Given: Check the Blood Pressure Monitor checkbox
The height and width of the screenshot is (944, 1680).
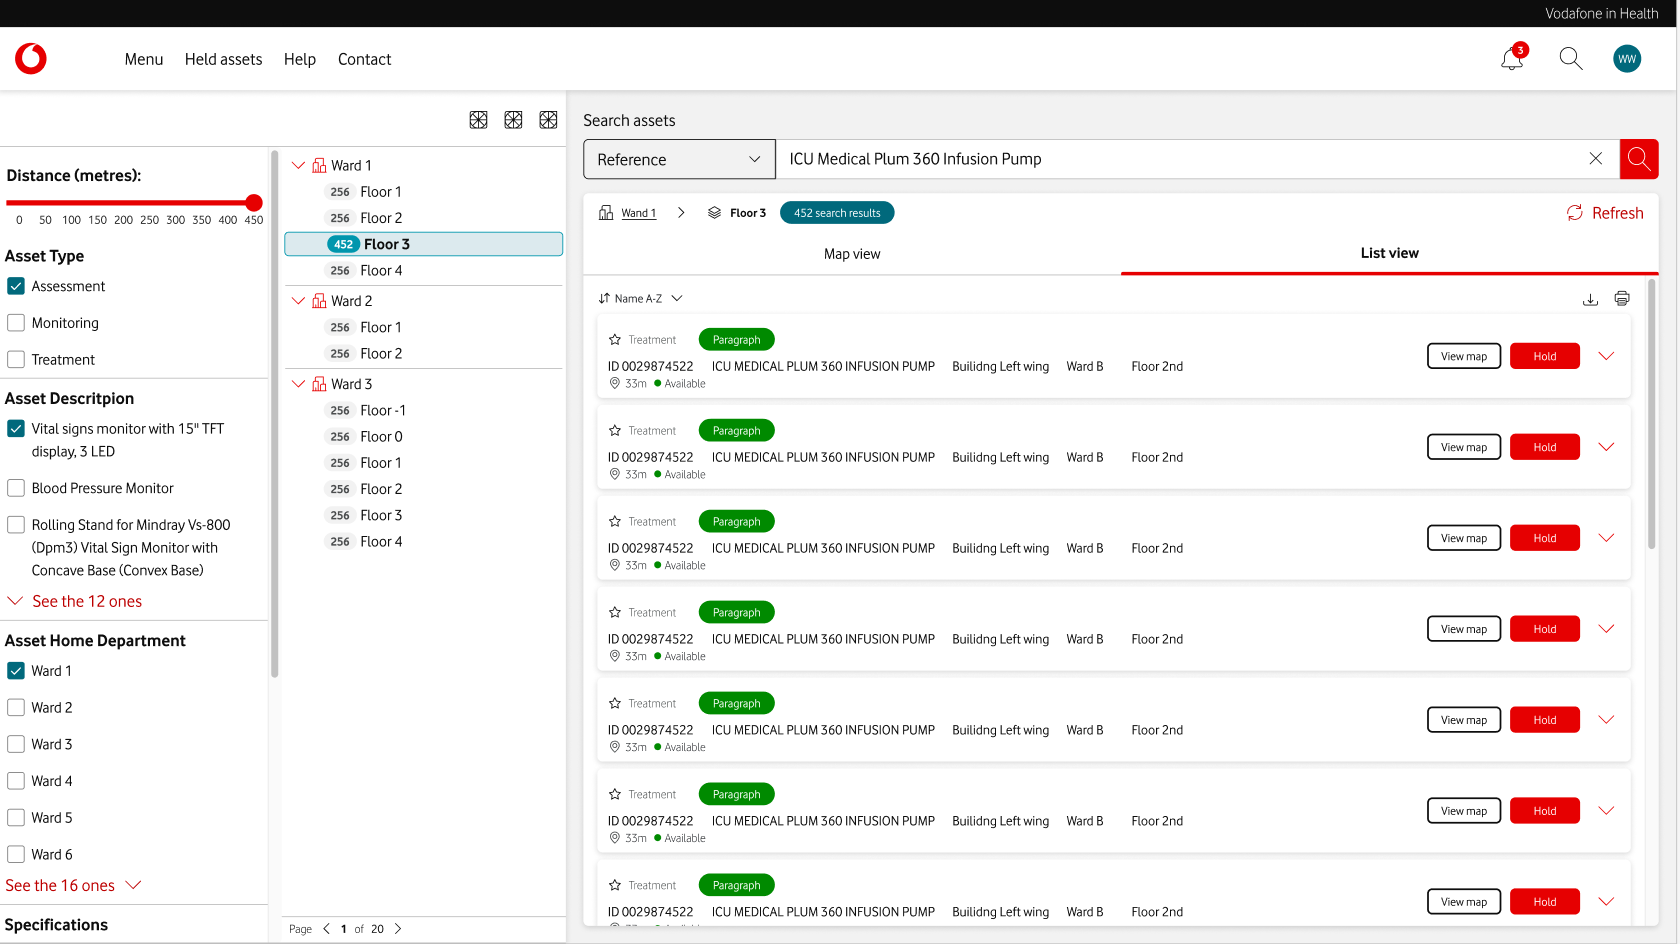Looking at the screenshot, I should click(x=16, y=488).
